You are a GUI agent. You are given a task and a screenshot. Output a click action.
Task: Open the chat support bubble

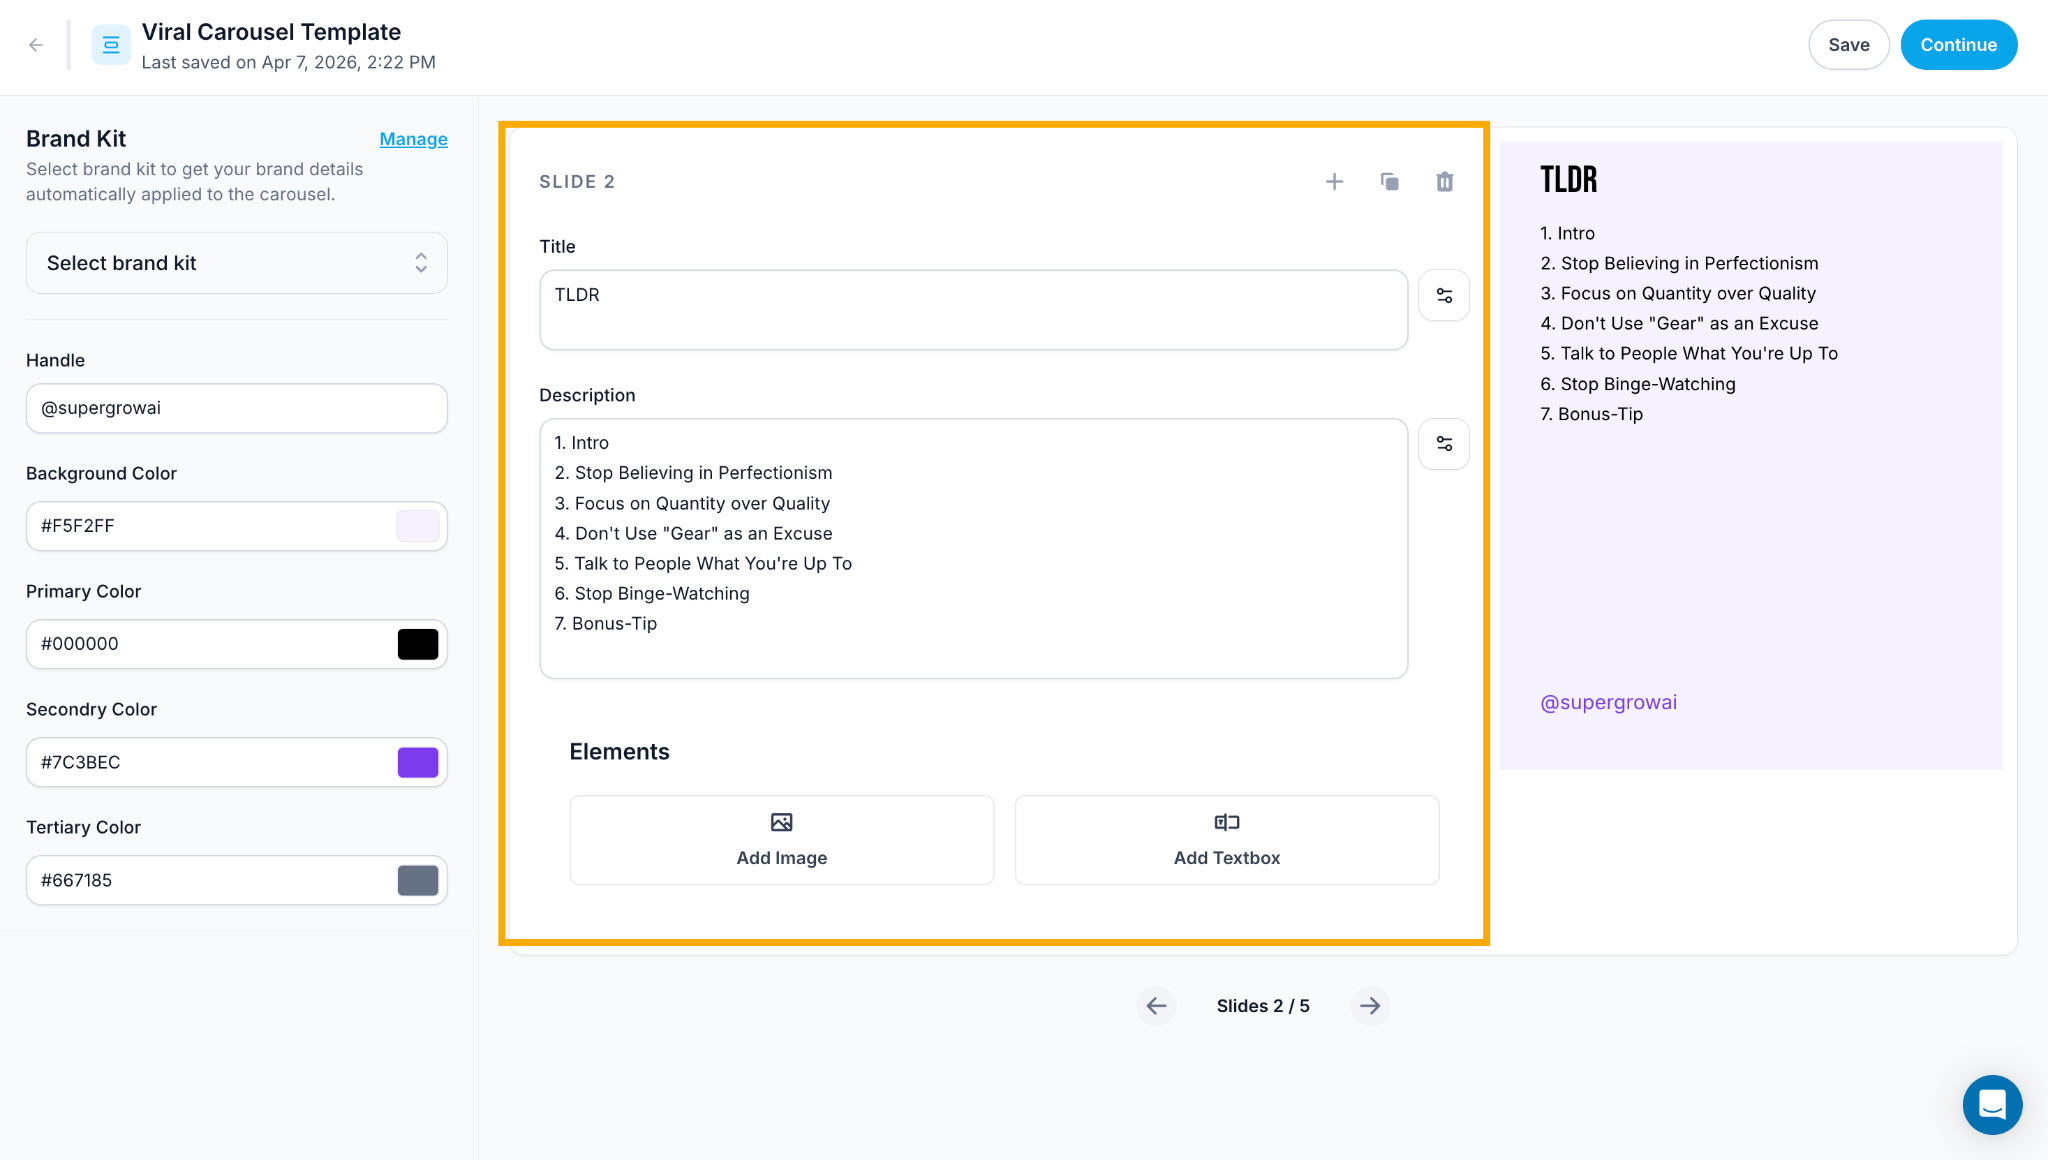tap(1992, 1105)
